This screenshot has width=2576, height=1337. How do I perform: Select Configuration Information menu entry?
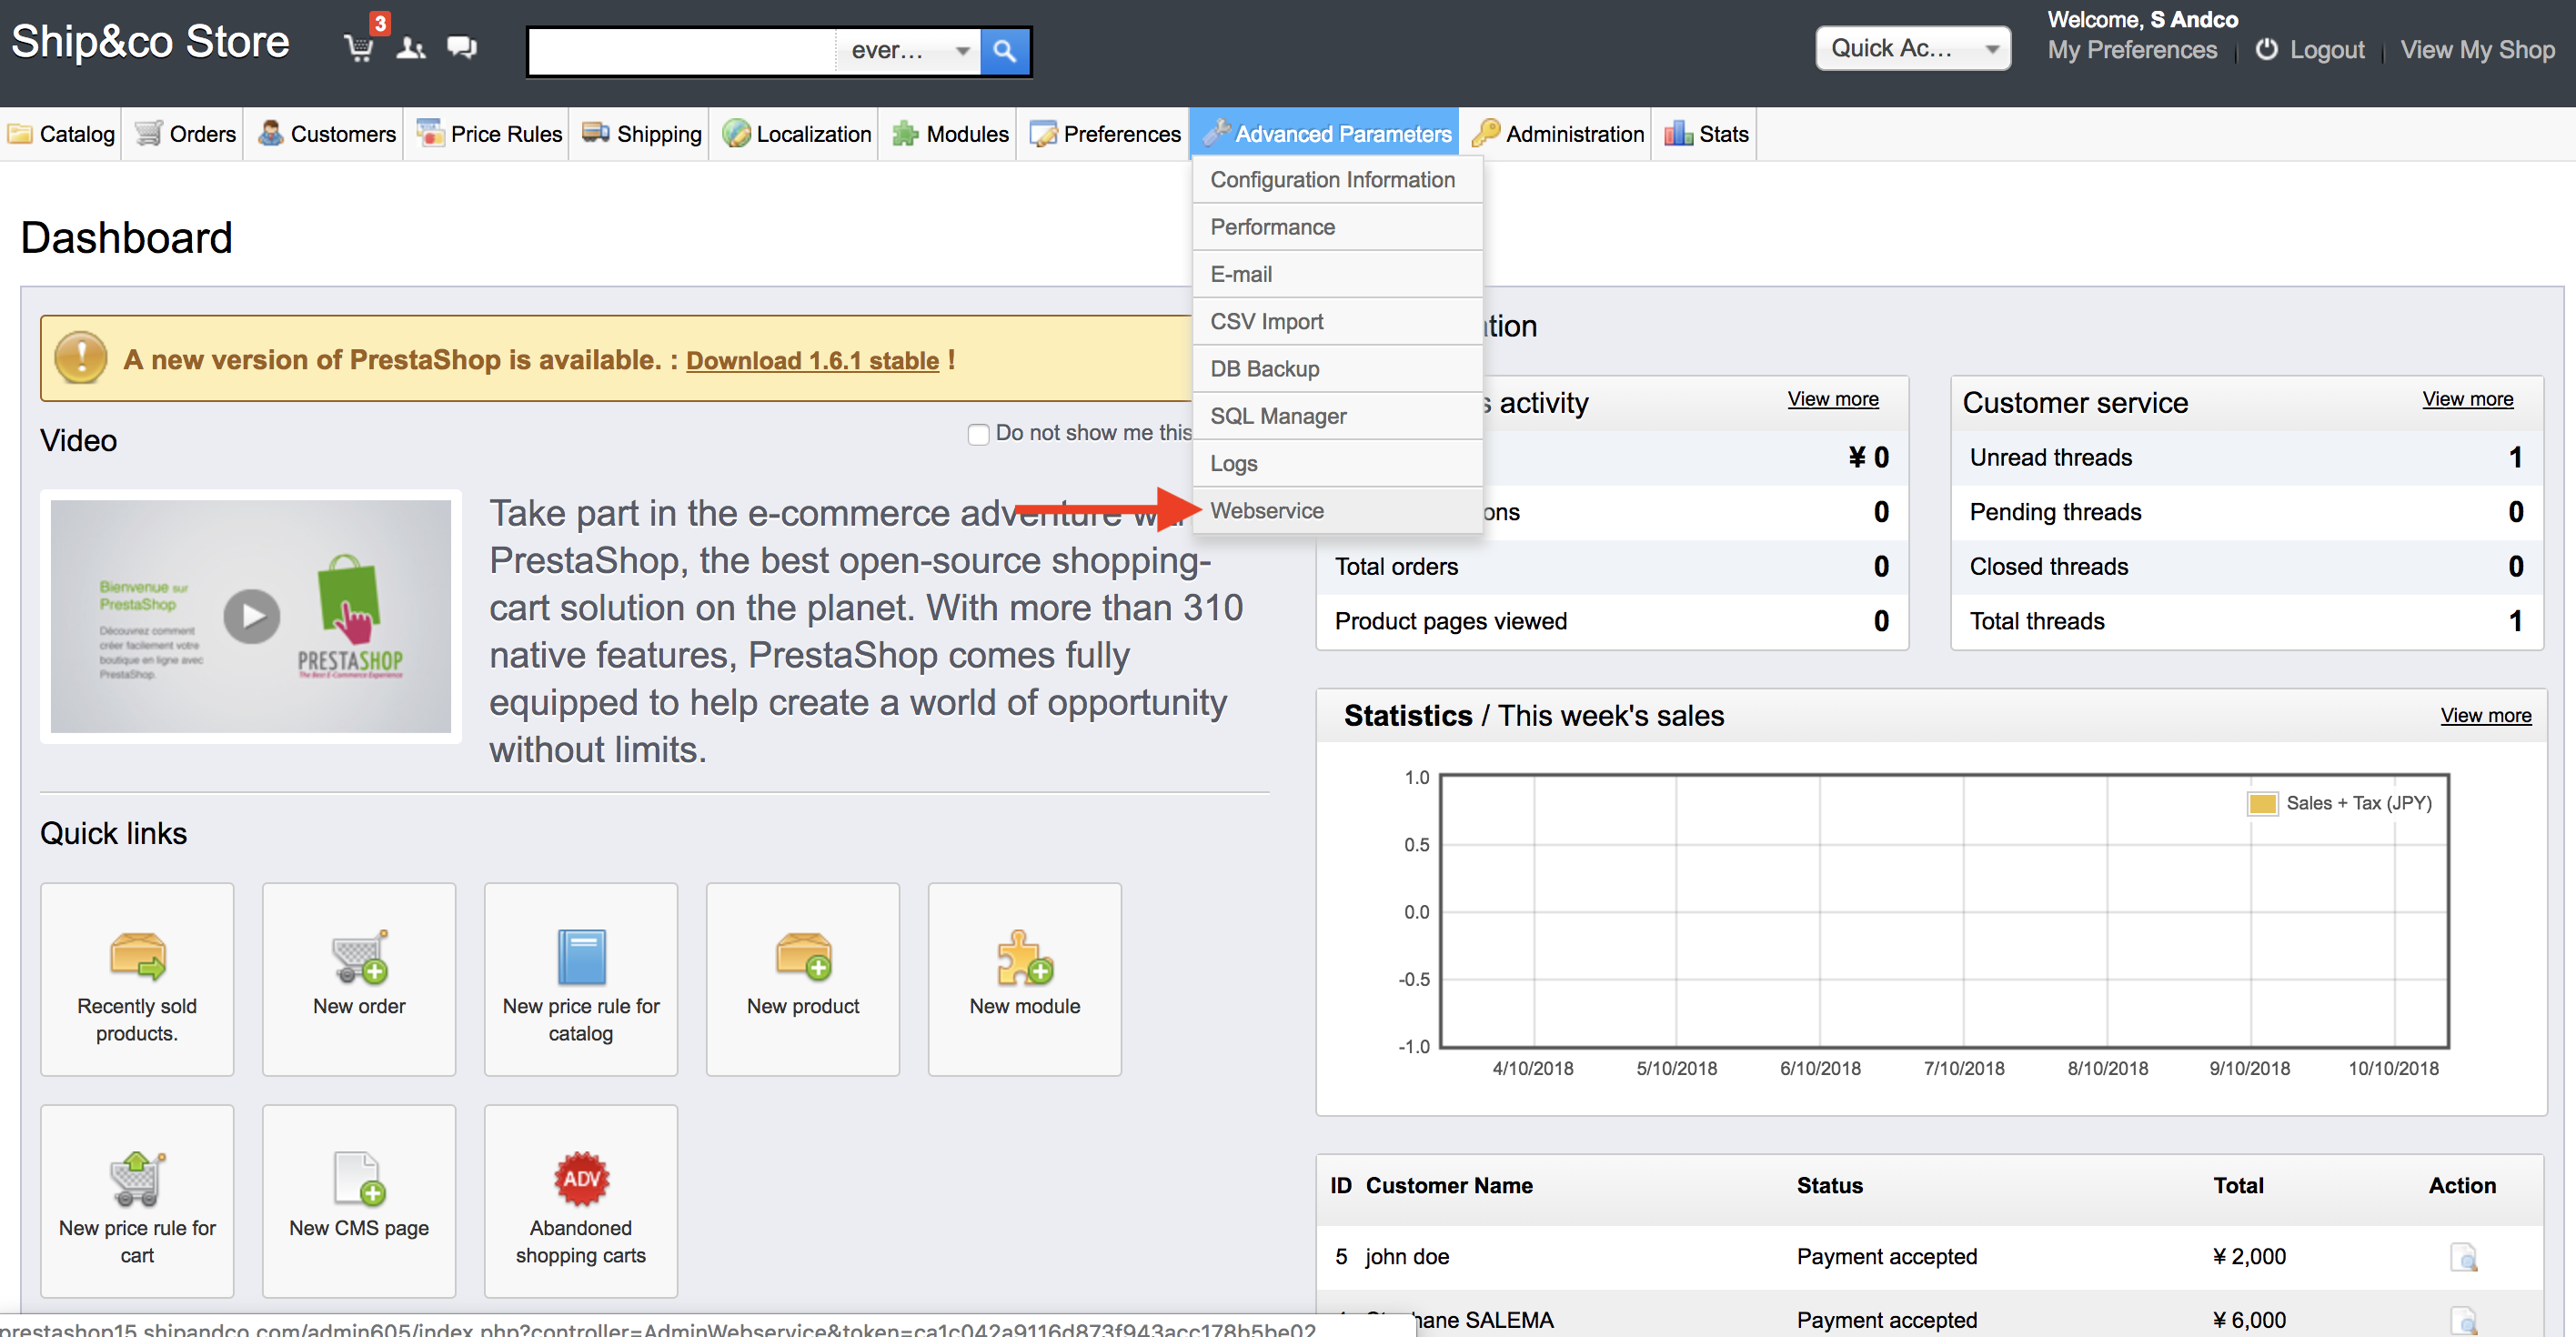point(1337,180)
